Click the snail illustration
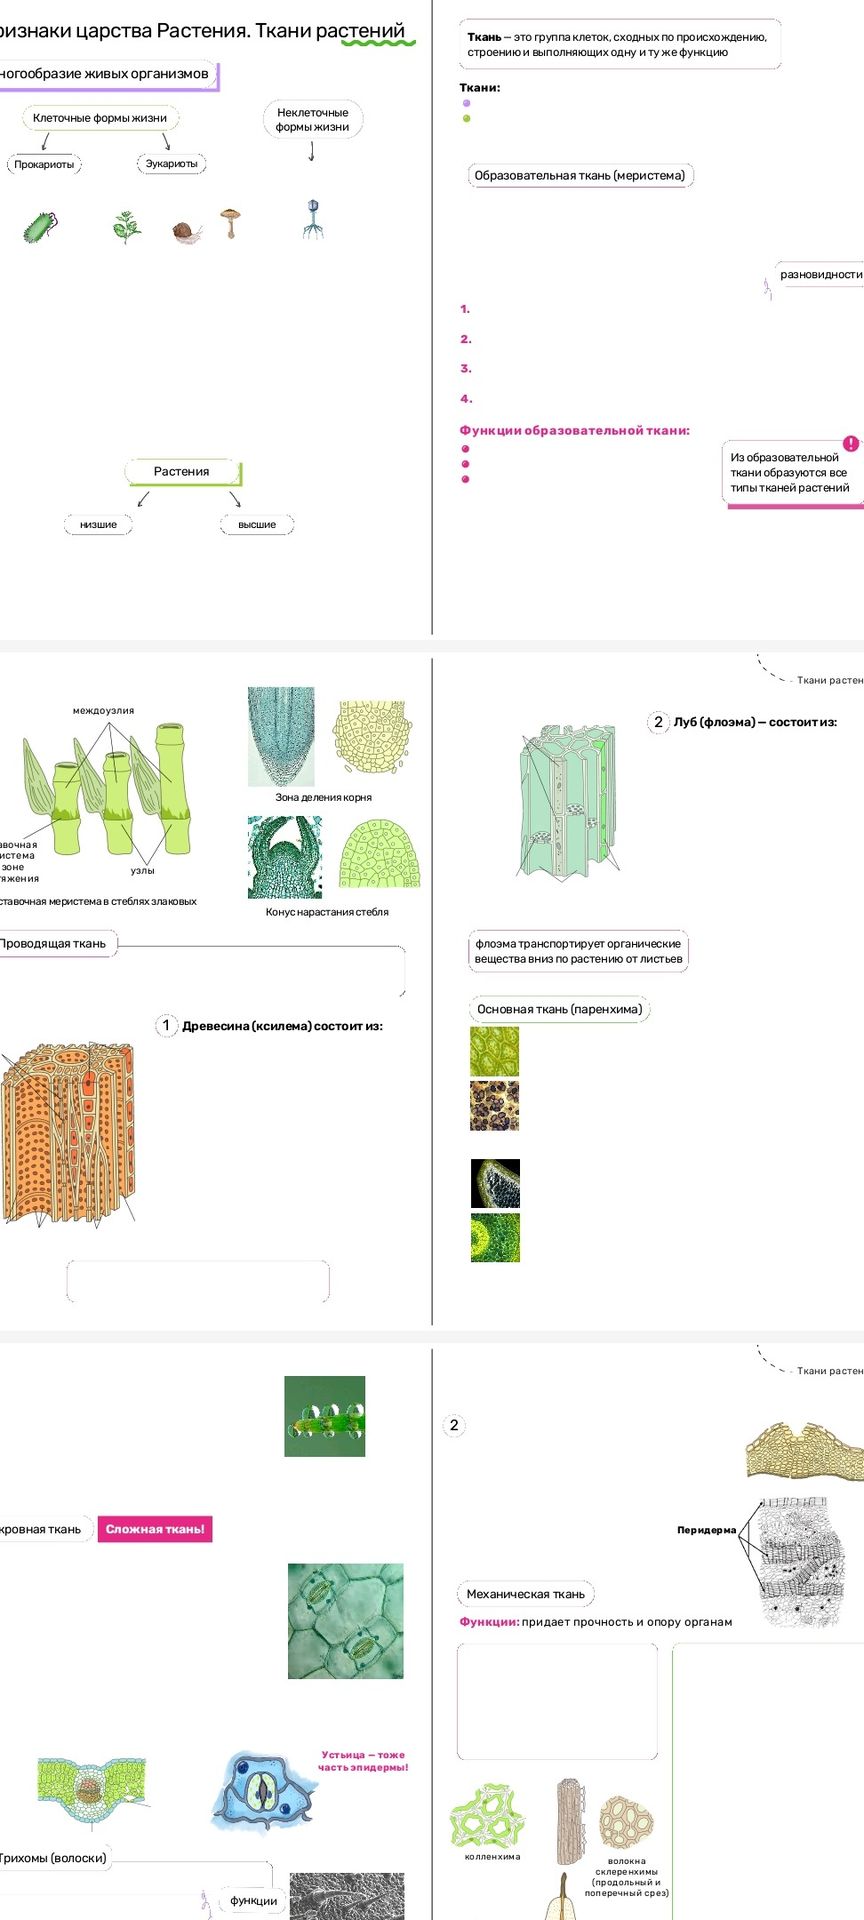The height and width of the screenshot is (1920, 864). (x=186, y=233)
